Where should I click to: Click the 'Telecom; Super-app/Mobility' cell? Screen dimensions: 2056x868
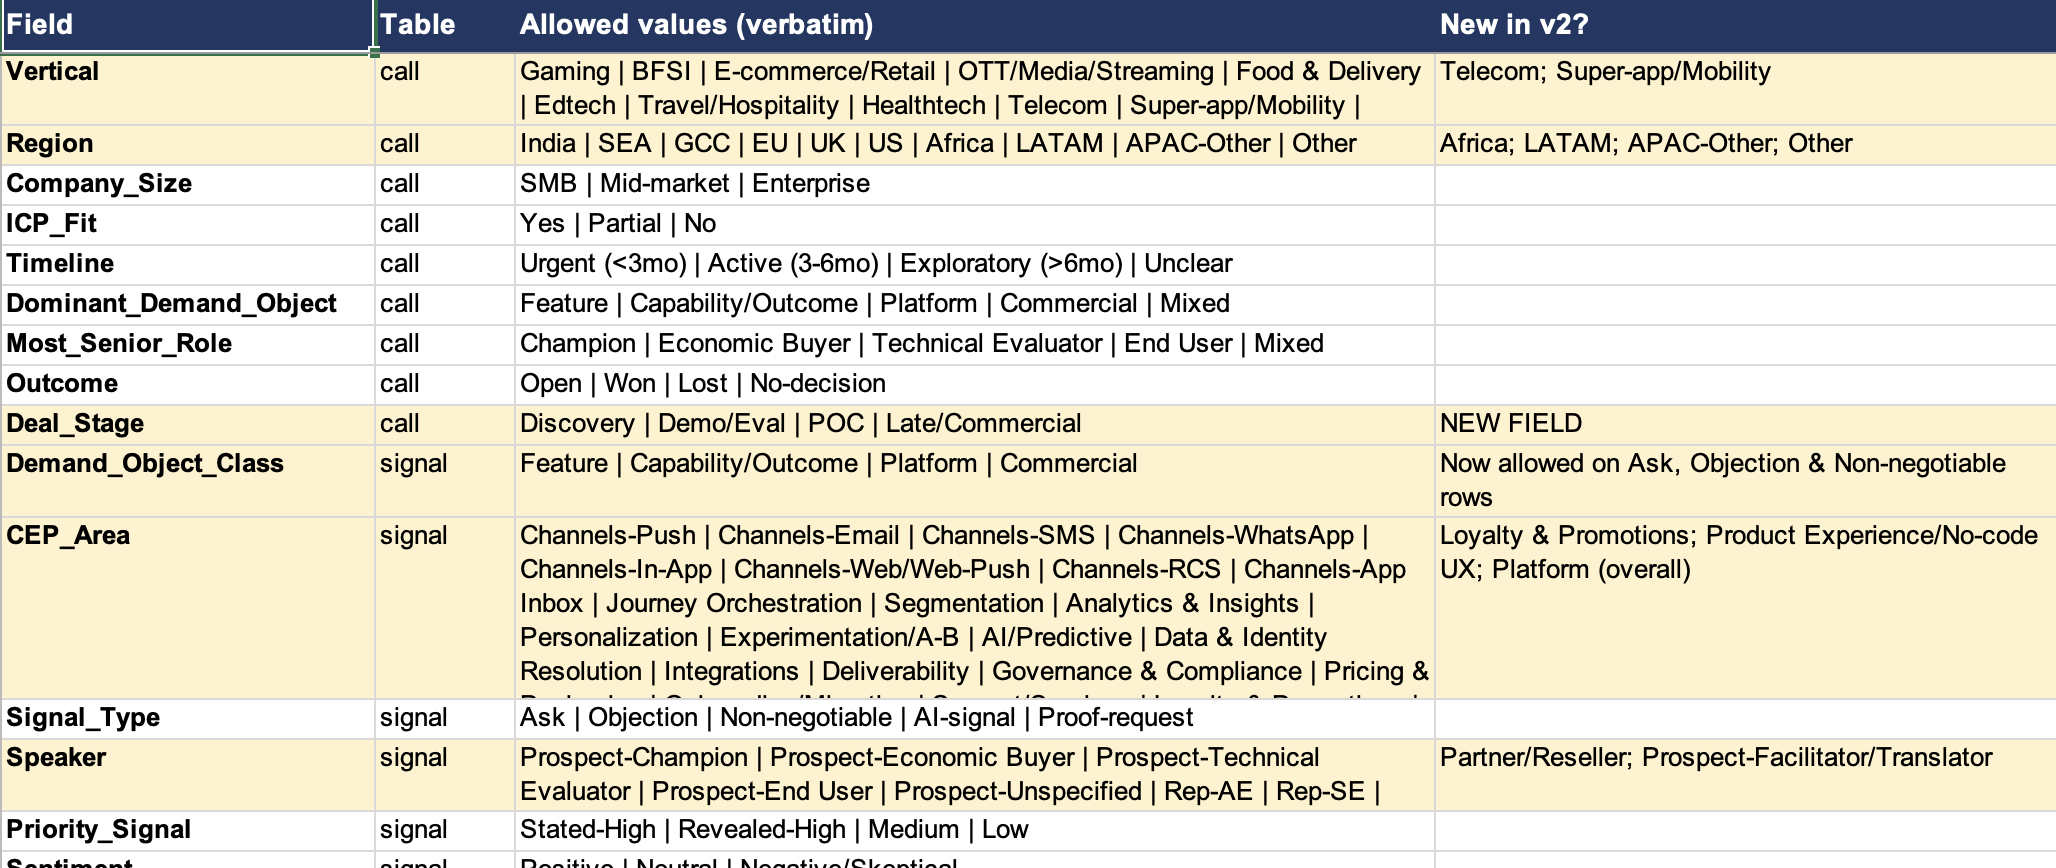click(1745, 89)
